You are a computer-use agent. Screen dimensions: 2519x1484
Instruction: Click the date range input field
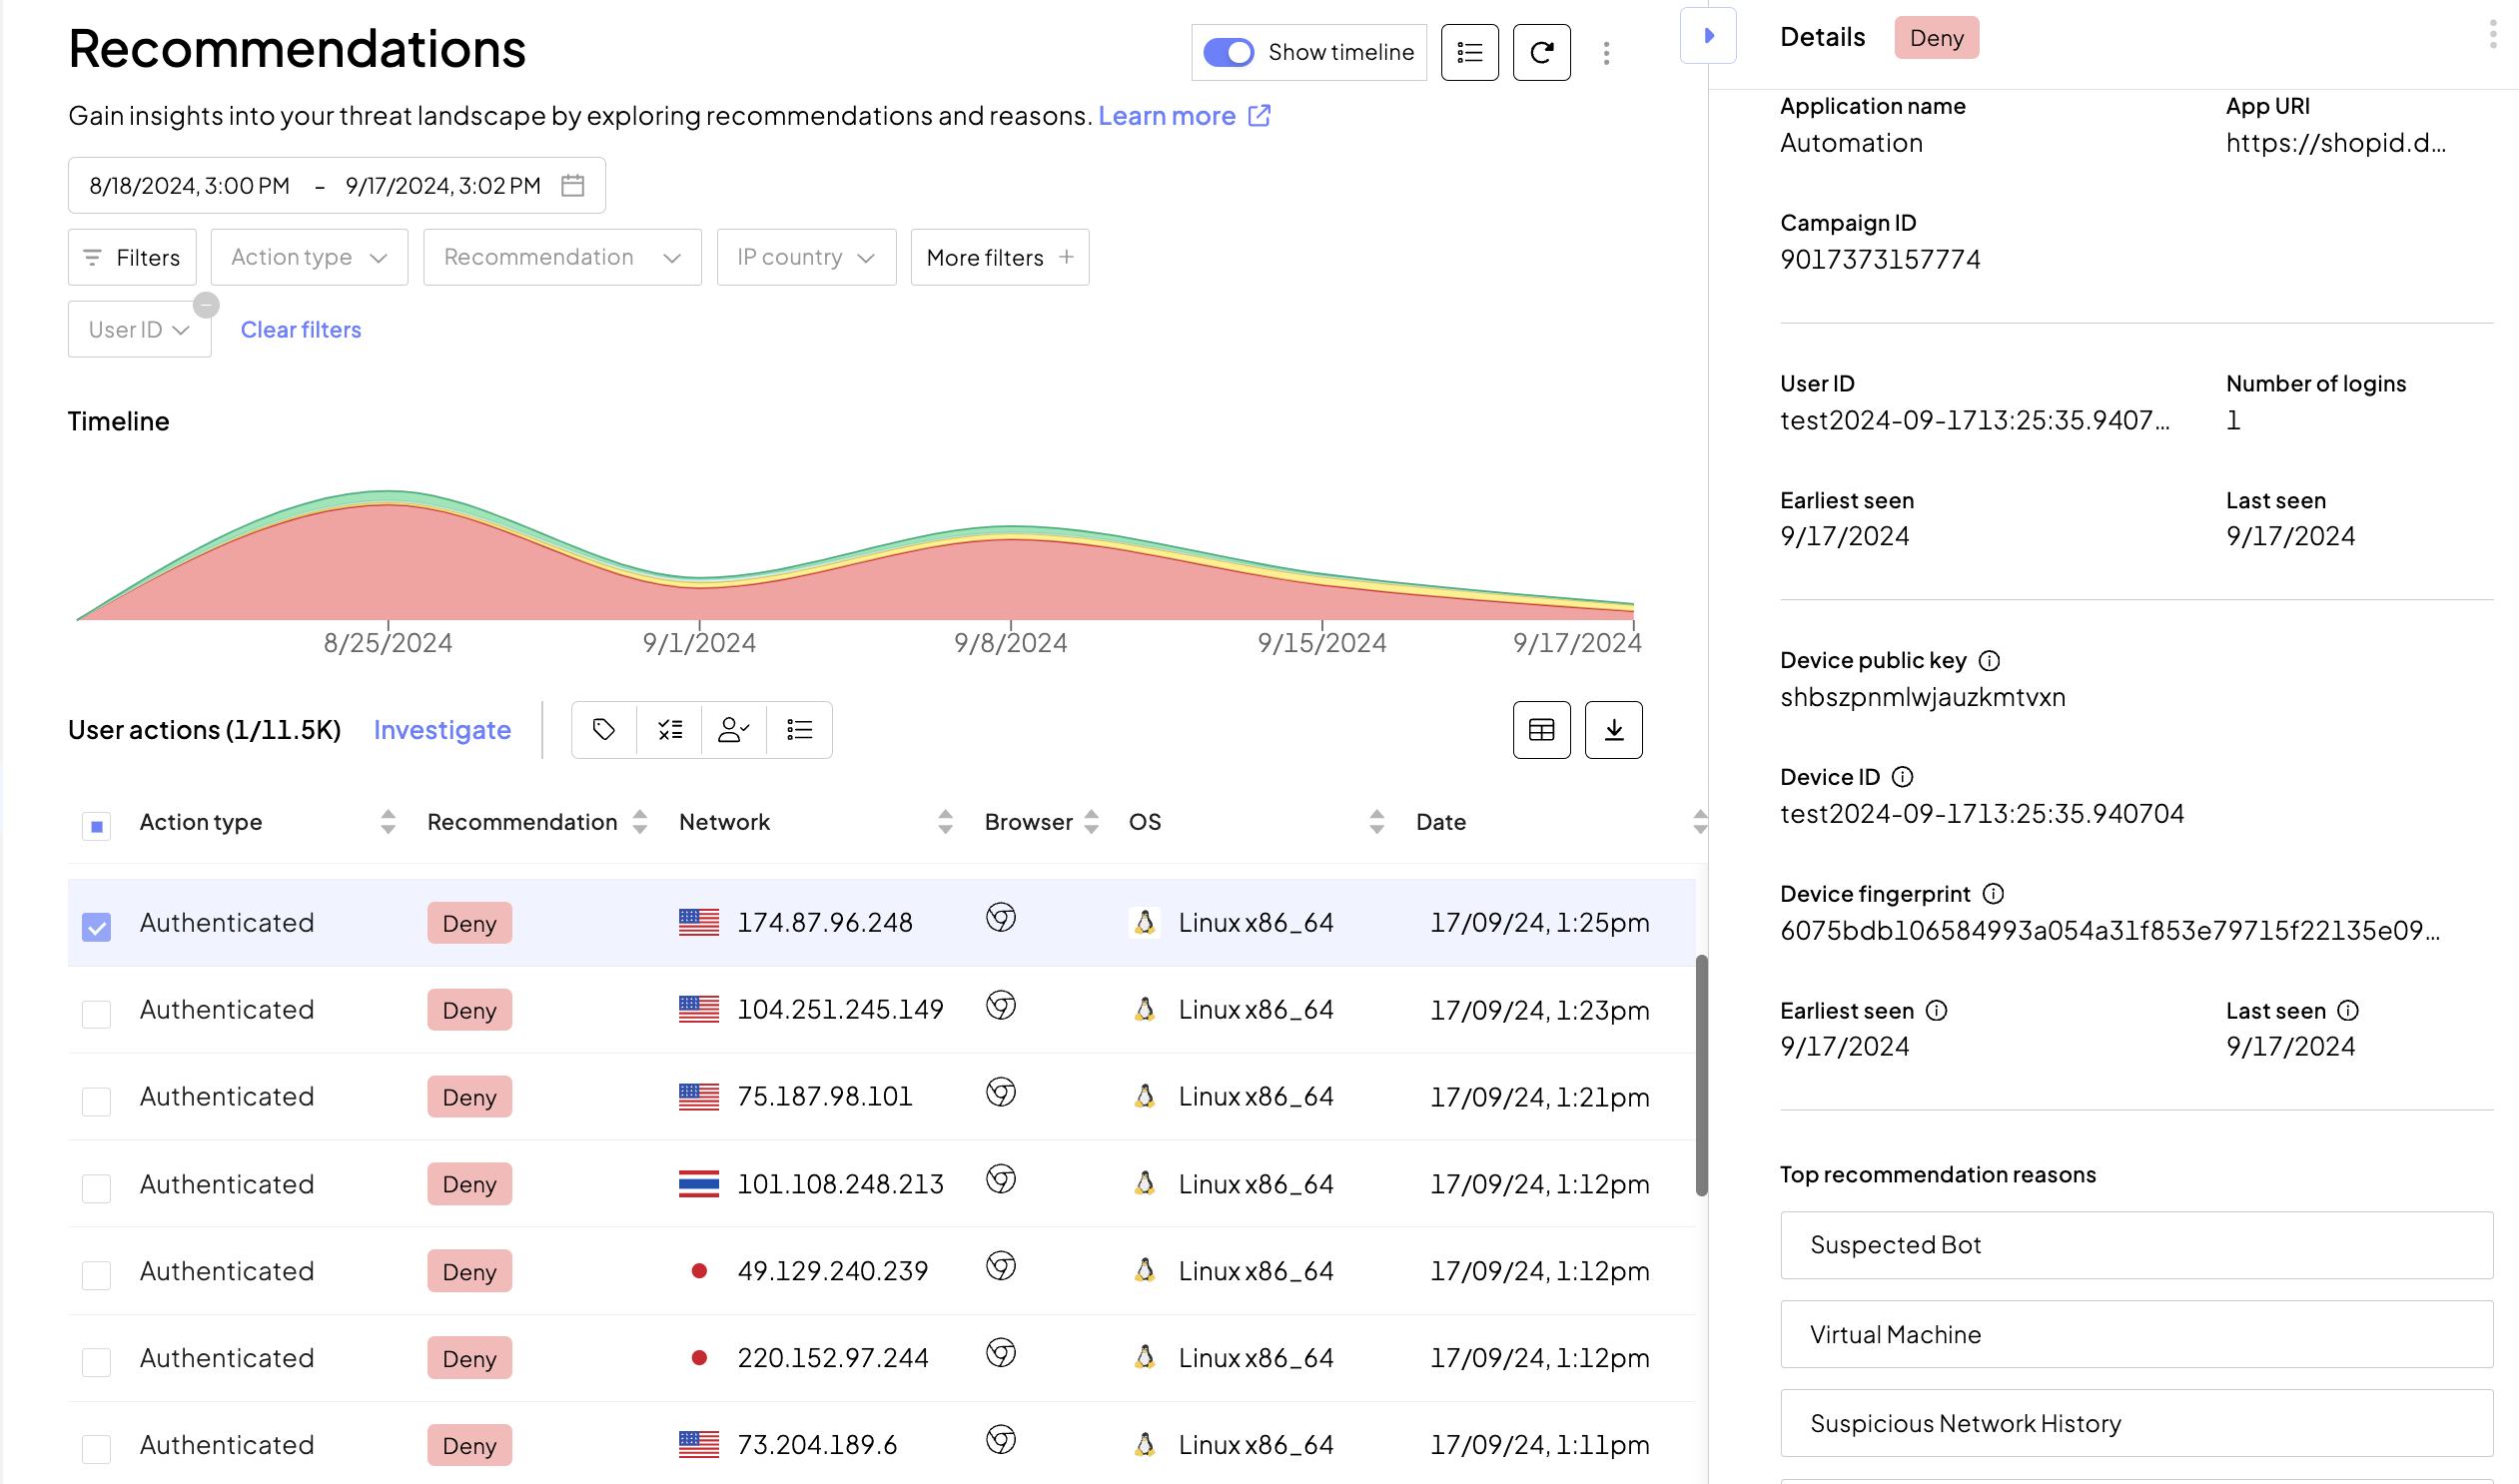[337, 185]
